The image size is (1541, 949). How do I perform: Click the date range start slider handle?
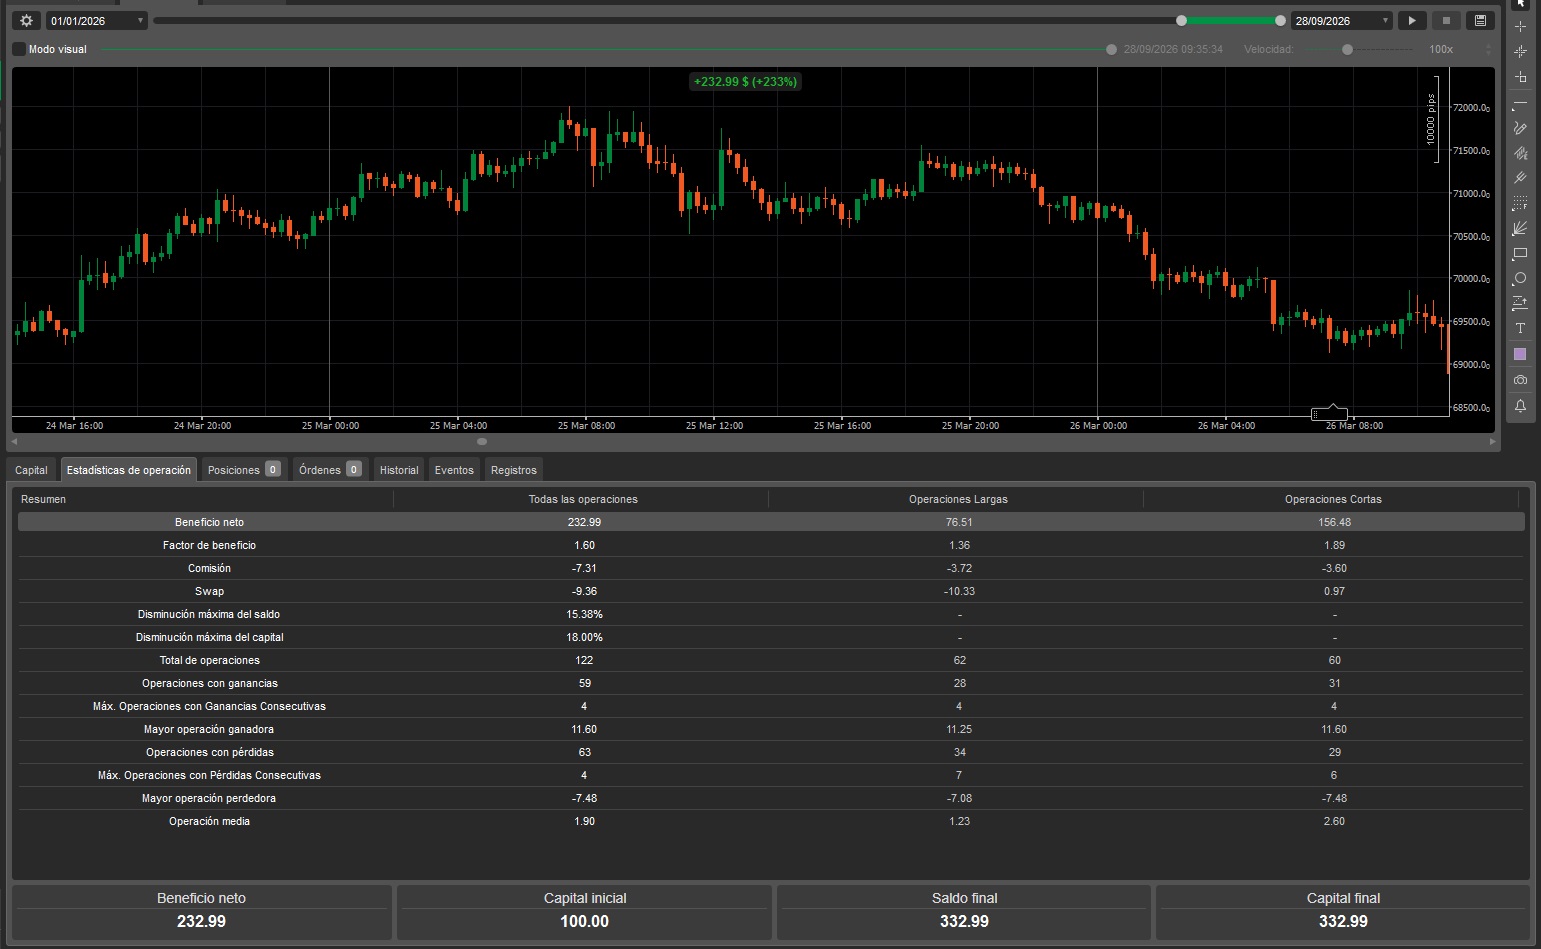tap(1181, 20)
